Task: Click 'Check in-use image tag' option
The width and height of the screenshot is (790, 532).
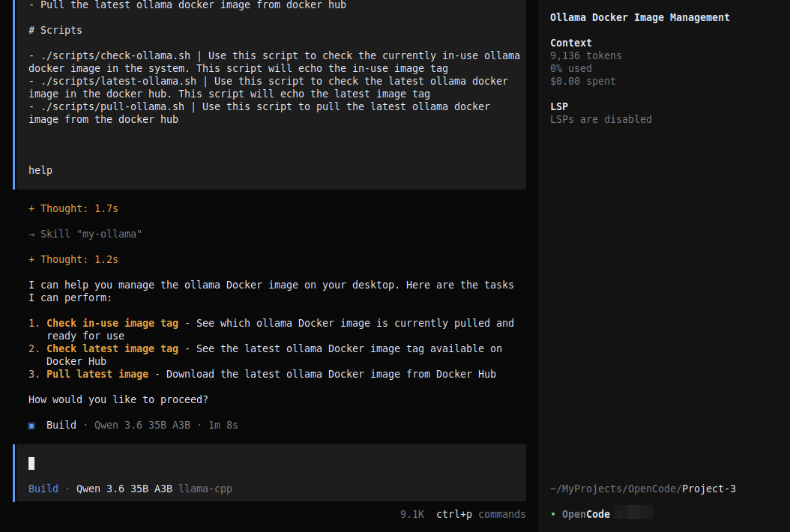Action: coord(112,323)
